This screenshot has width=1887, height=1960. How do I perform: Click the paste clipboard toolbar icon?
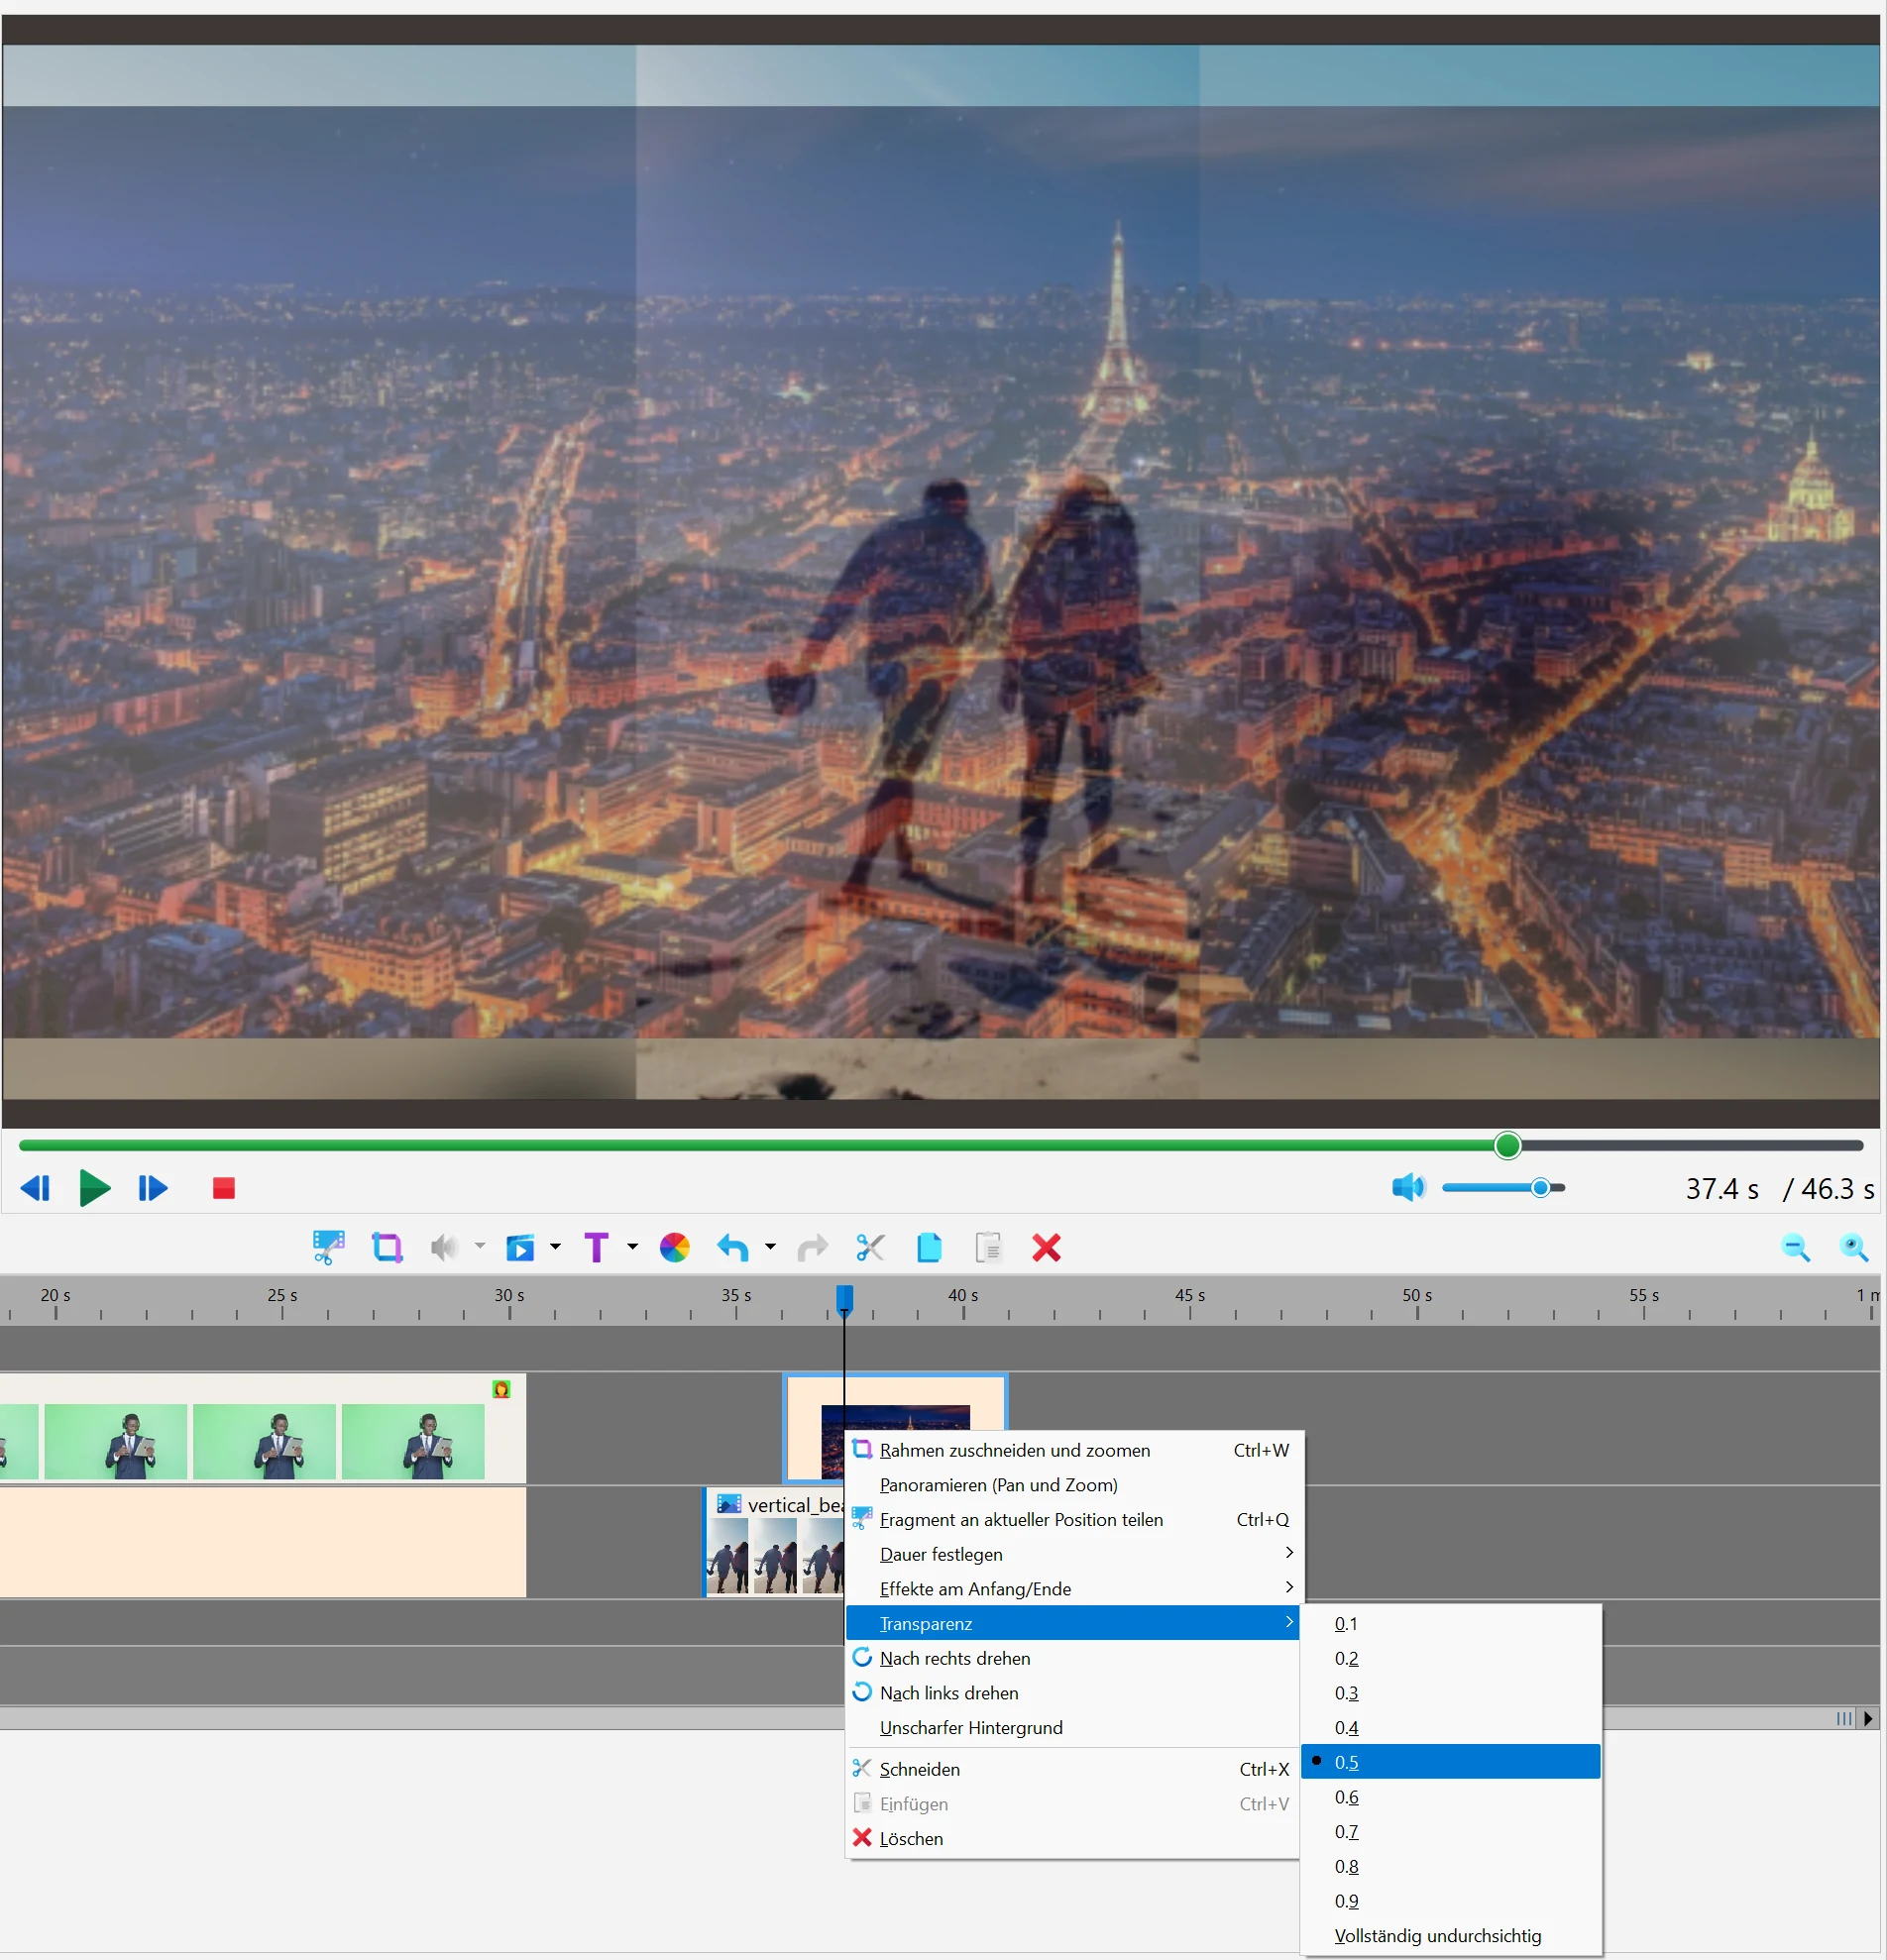pyautogui.click(x=988, y=1247)
